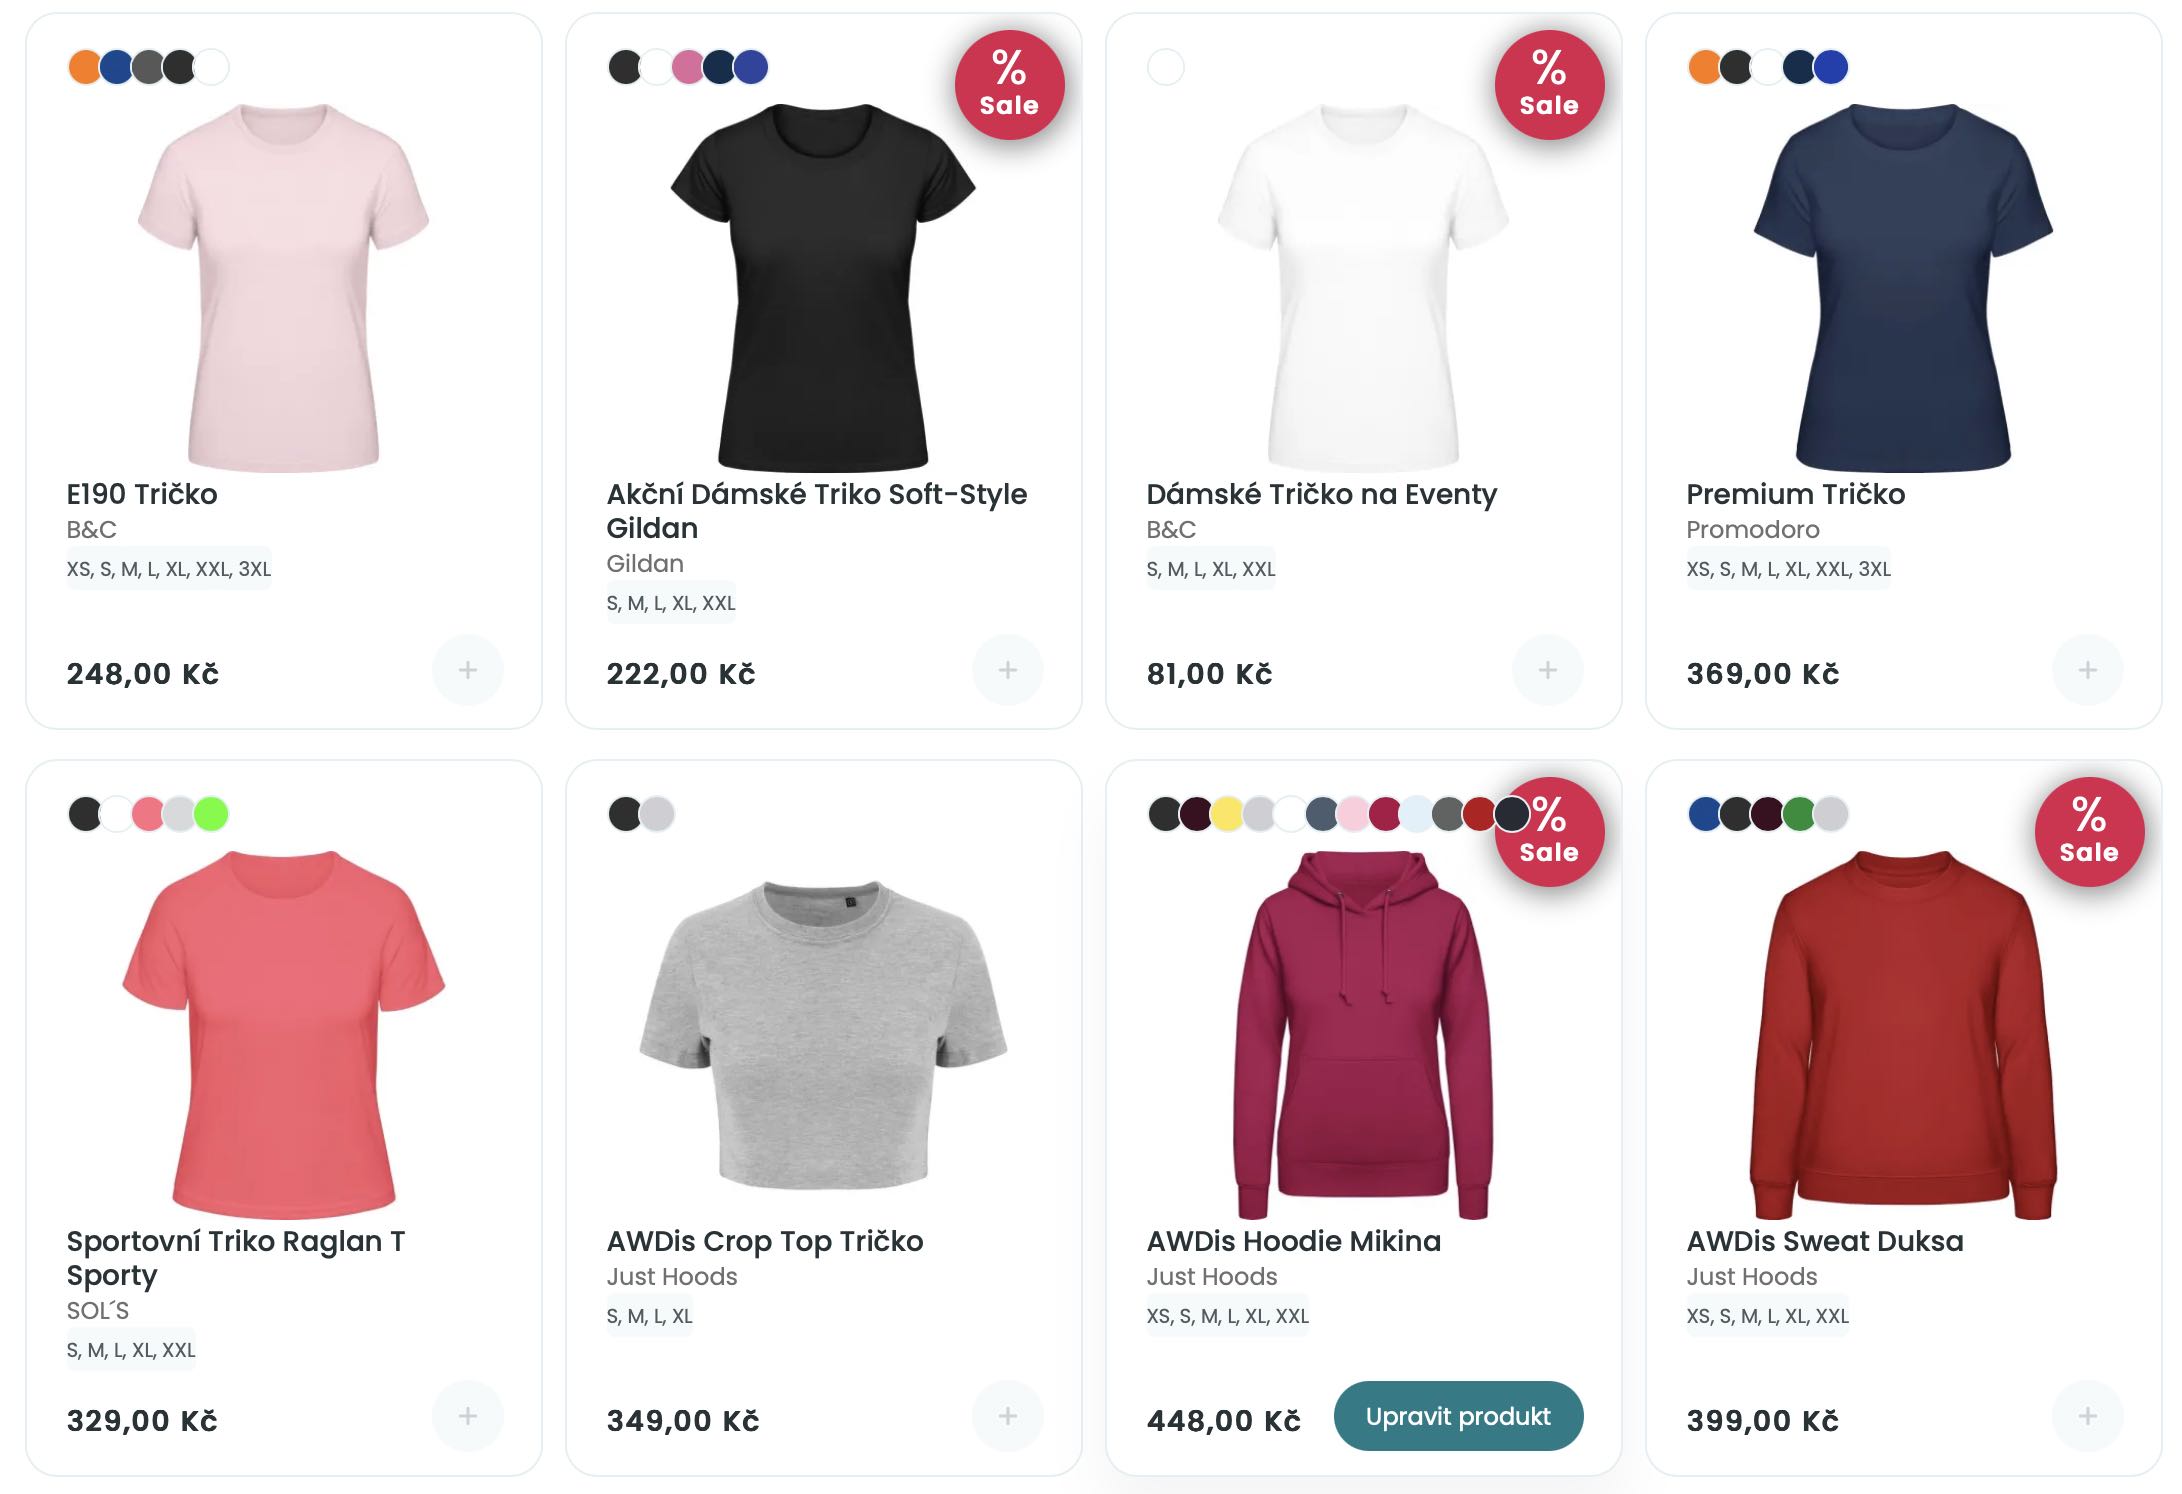Select the yellow swatch on AWDis Hoodie Mikina

[x=1227, y=814]
